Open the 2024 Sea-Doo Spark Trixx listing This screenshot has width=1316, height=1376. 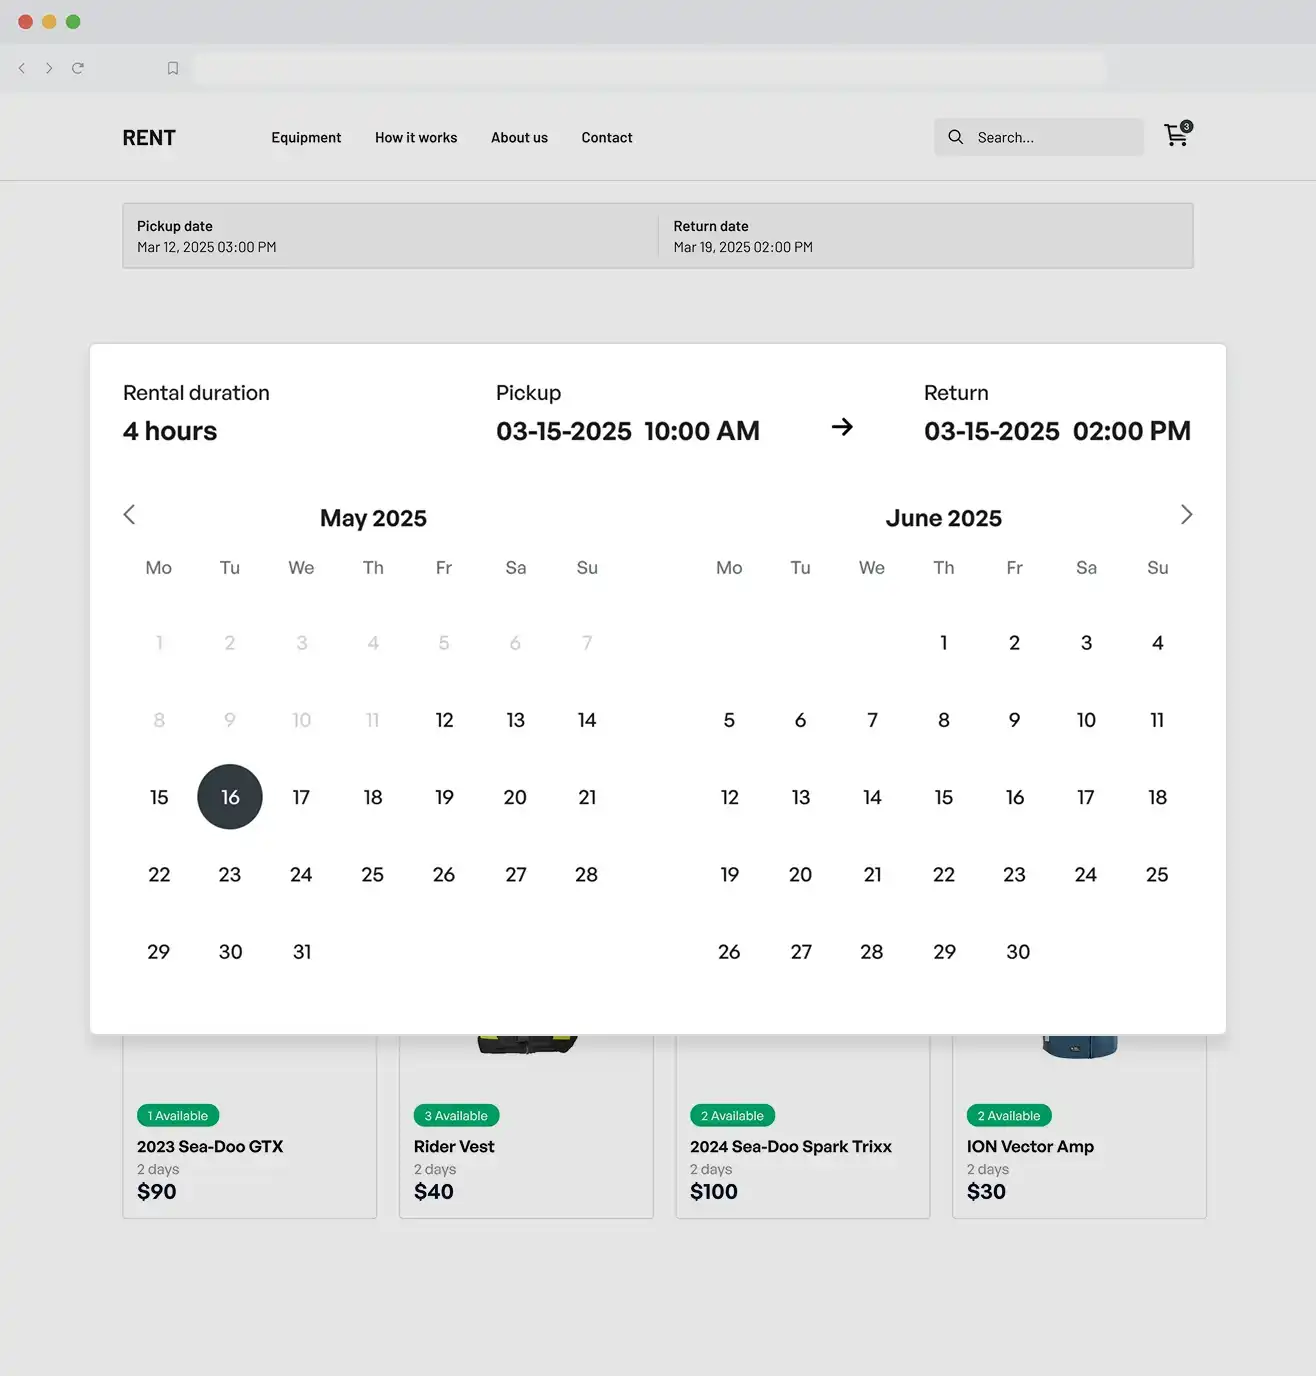[790, 1147]
